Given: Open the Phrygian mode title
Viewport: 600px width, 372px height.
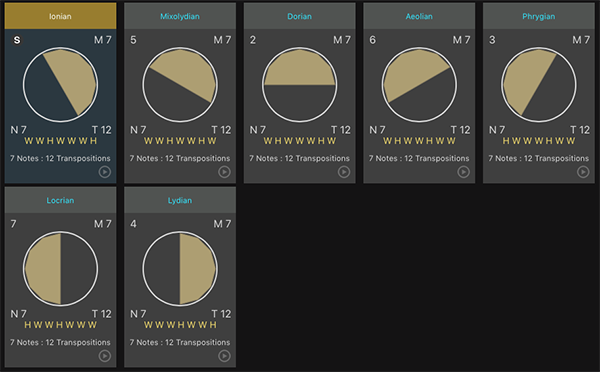Looking at the screenshot, I should pos(539,16).
